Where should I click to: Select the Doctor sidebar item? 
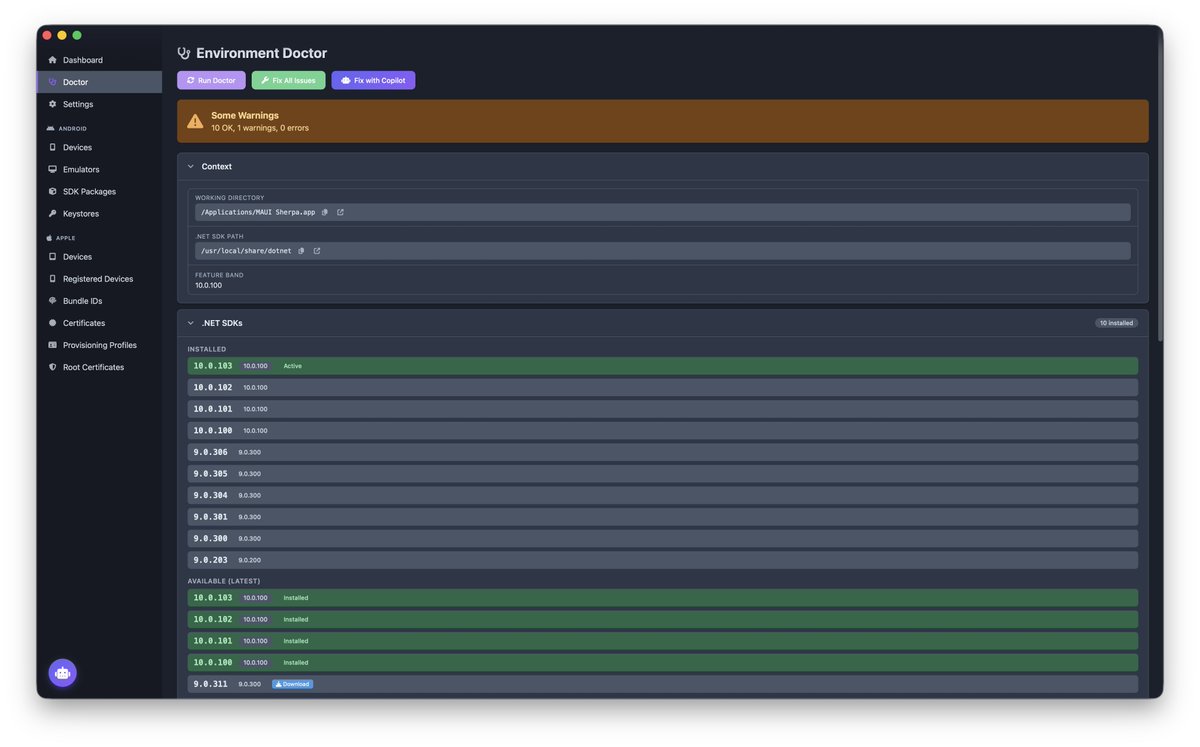click(x=99, y=82)
